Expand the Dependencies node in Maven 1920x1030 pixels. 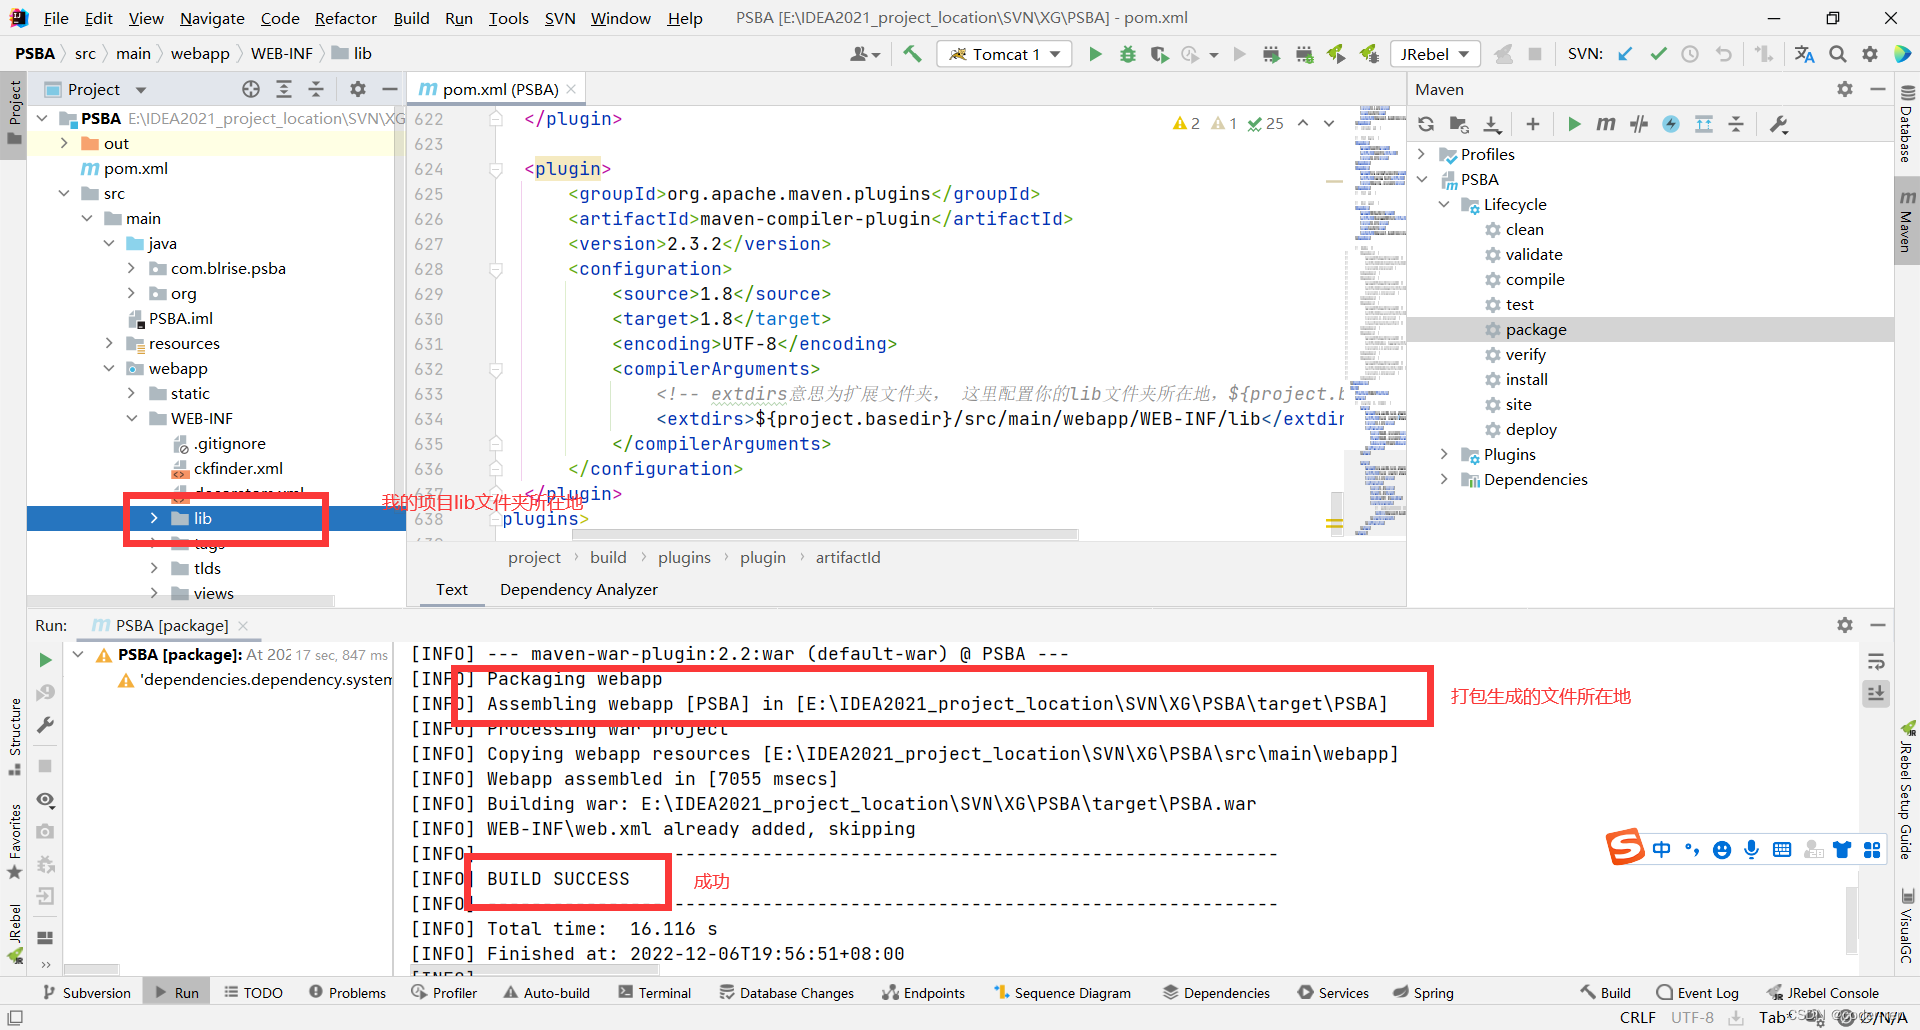[1444, 479]
